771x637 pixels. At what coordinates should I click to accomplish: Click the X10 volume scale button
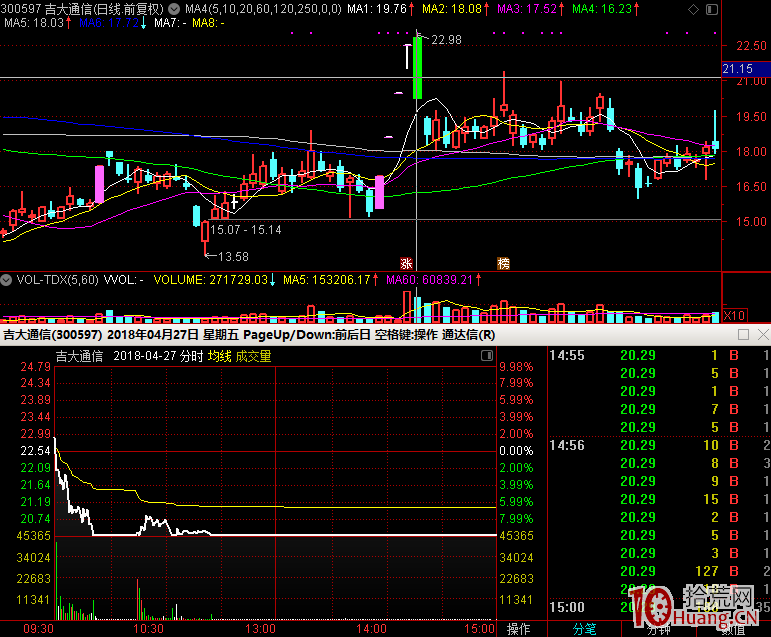tap(734, 315)
